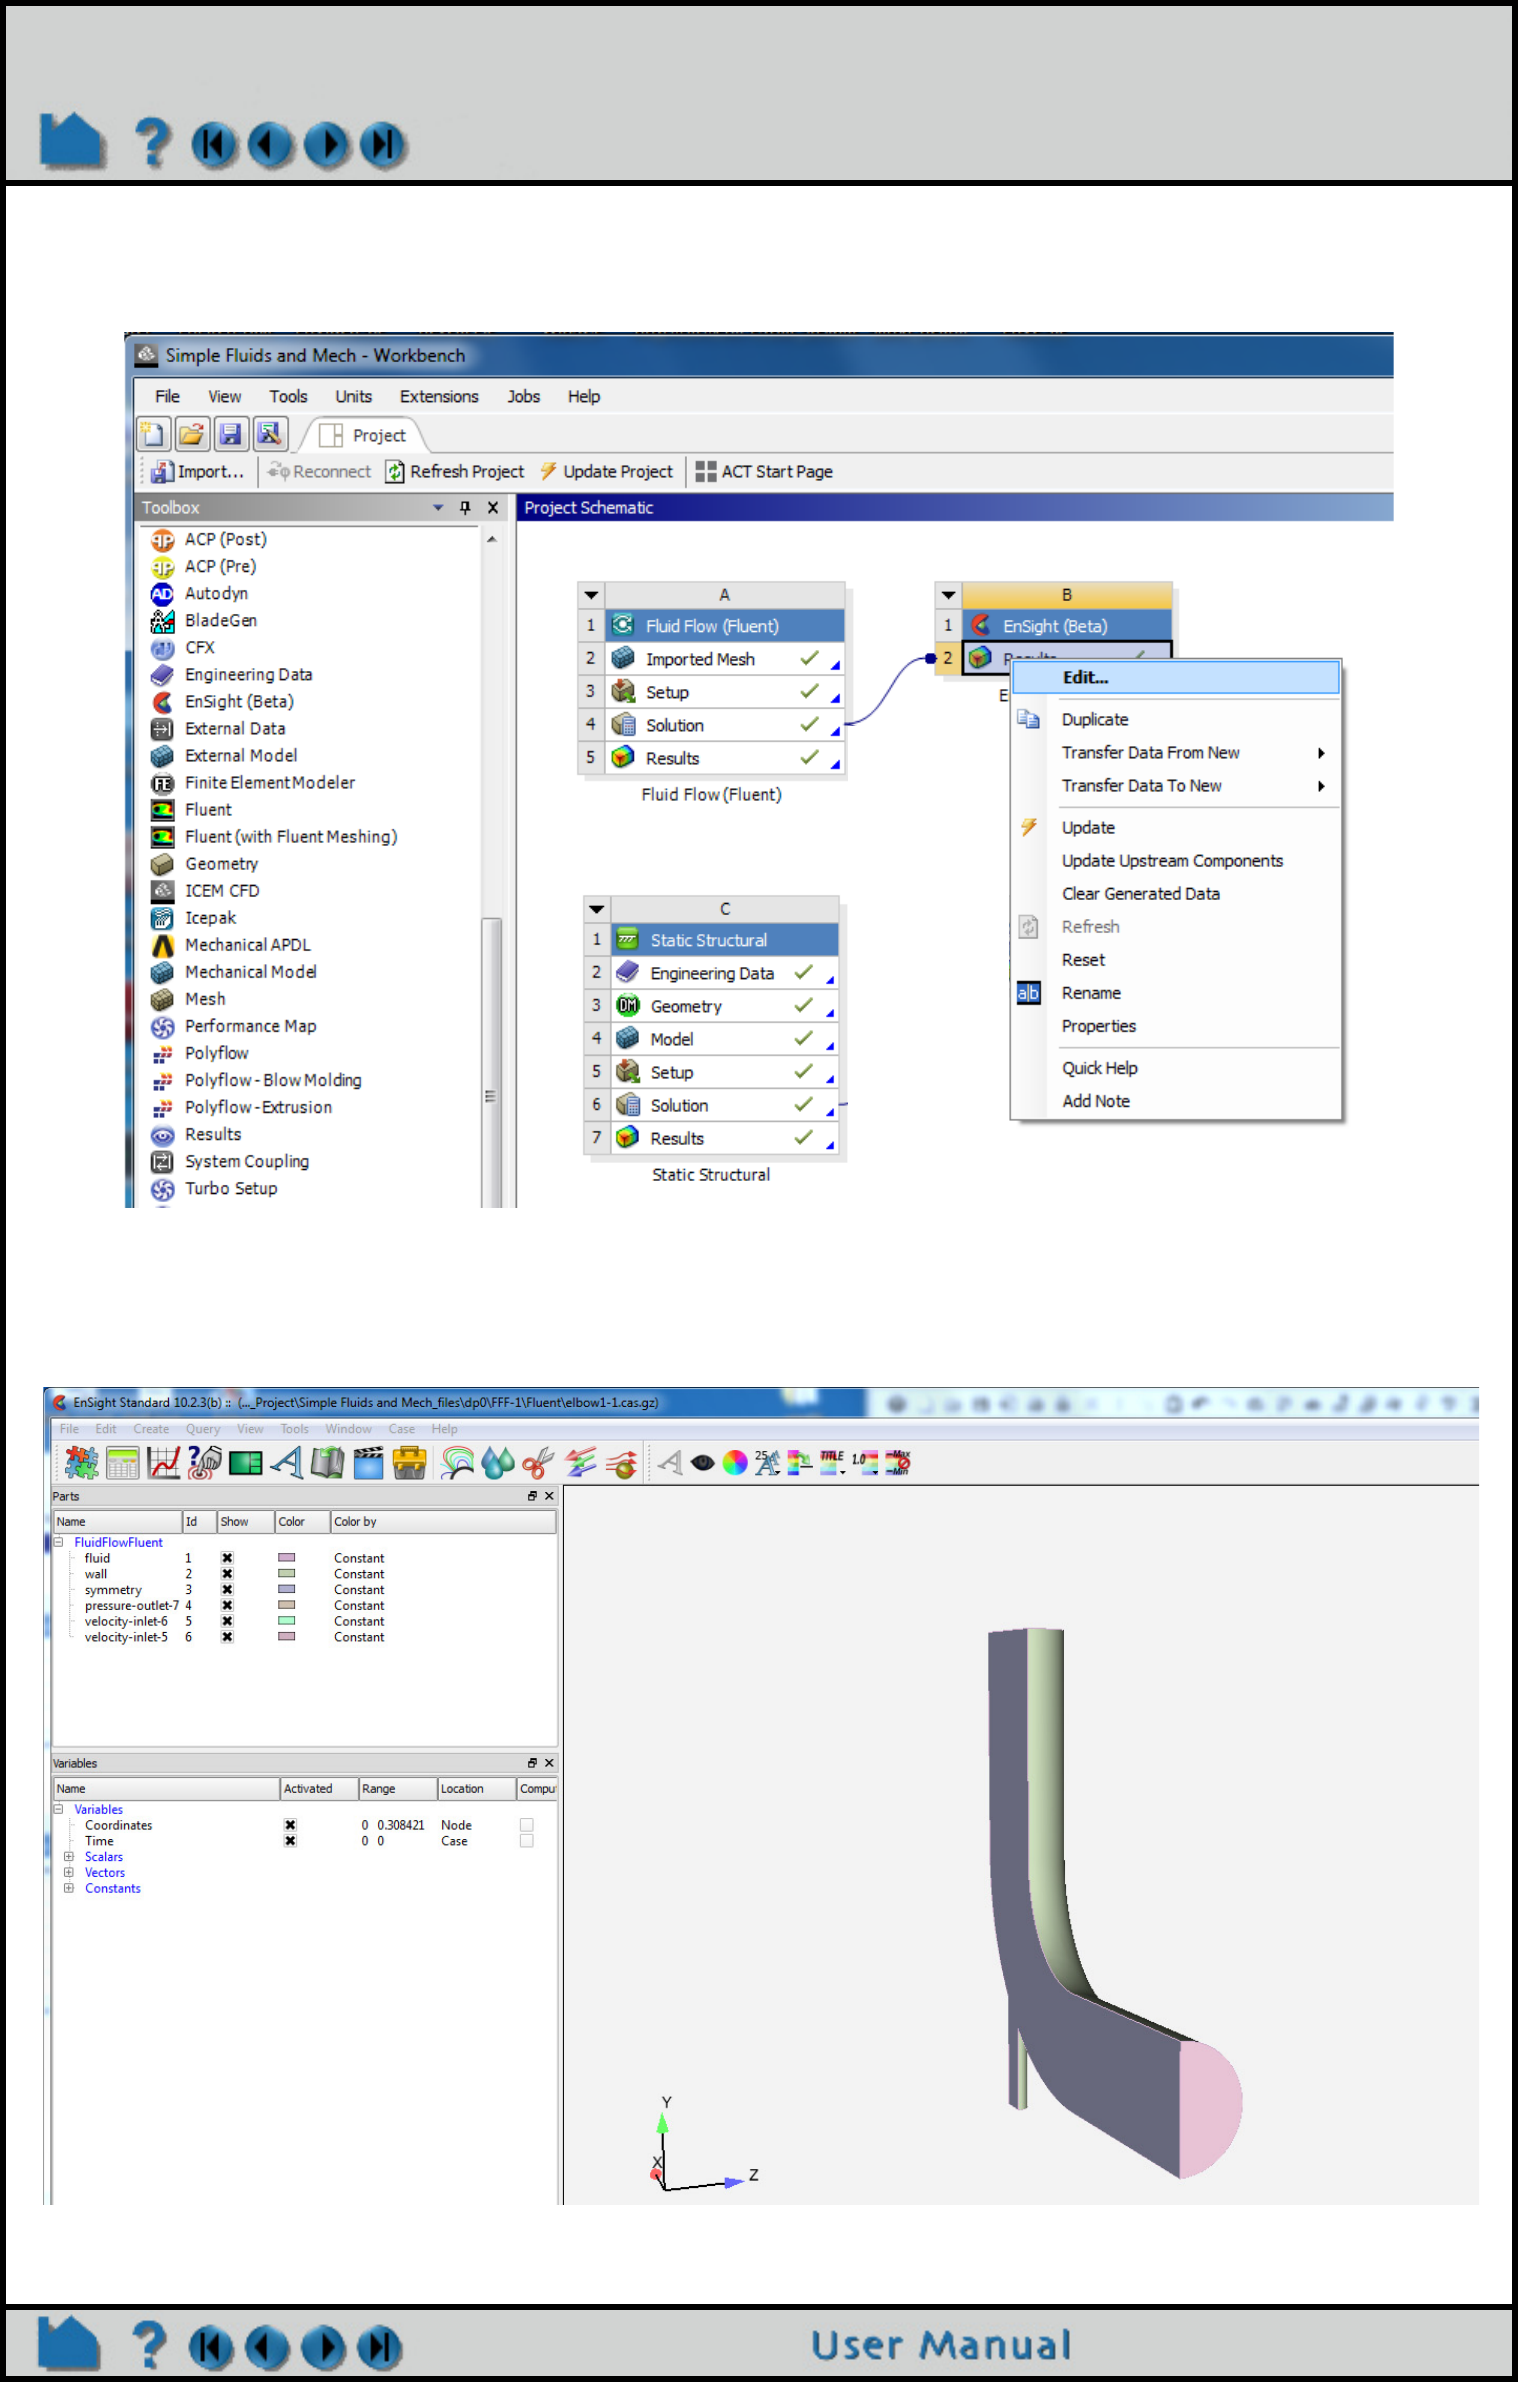Click the color swatch of the wall part
This screenshot has width=1518, height=2382.
(287, 1574)
